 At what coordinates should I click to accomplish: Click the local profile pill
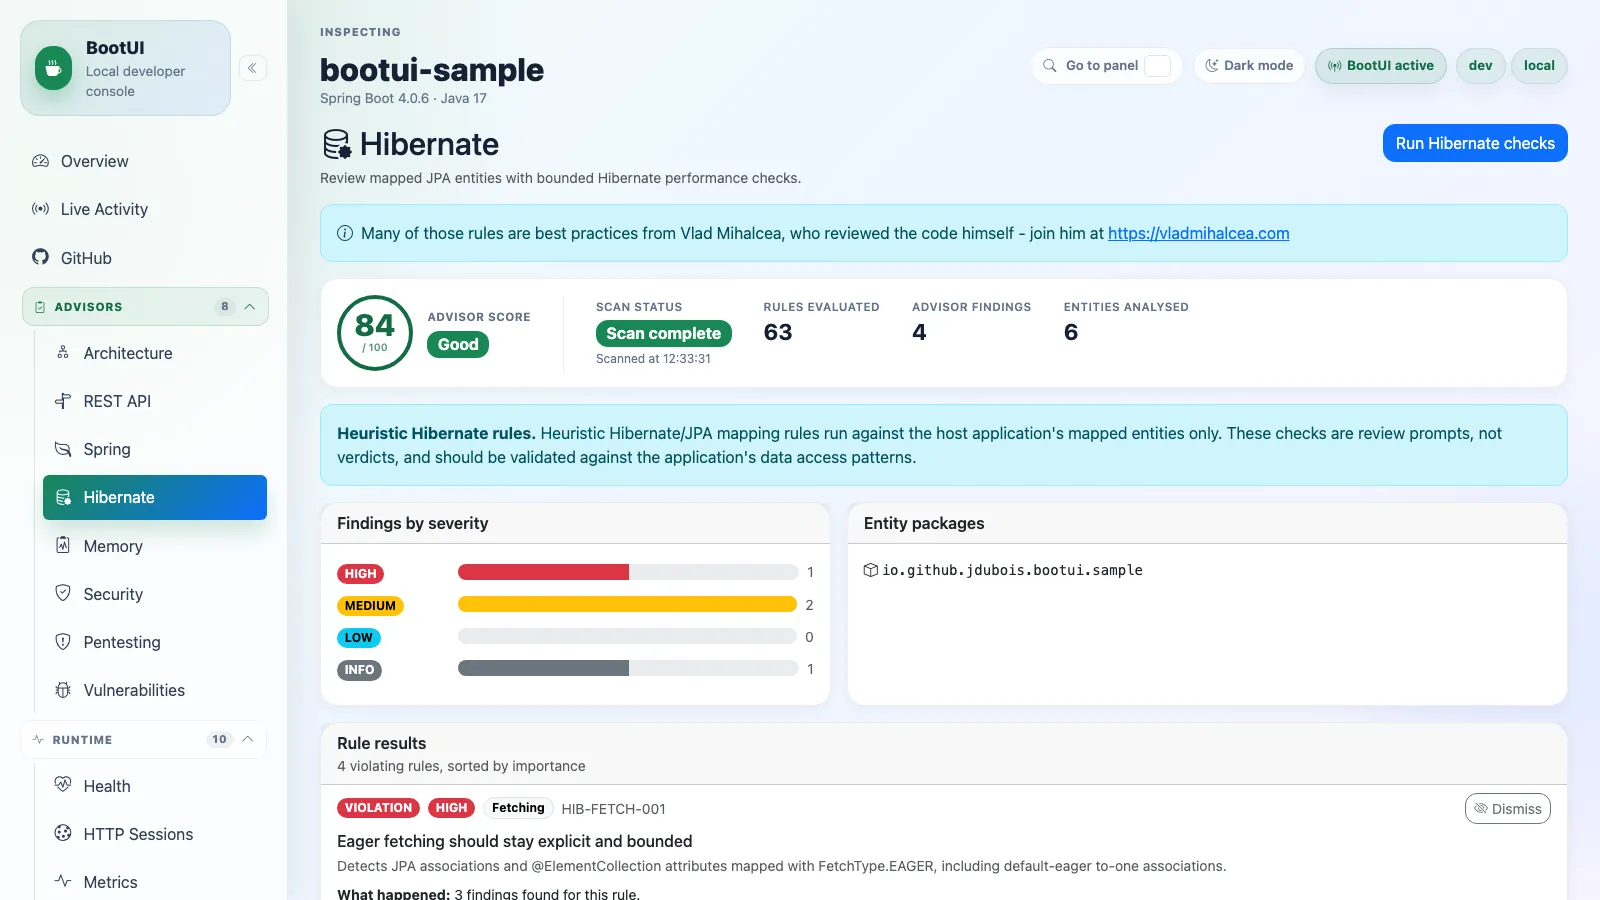tap(1539, 66)
